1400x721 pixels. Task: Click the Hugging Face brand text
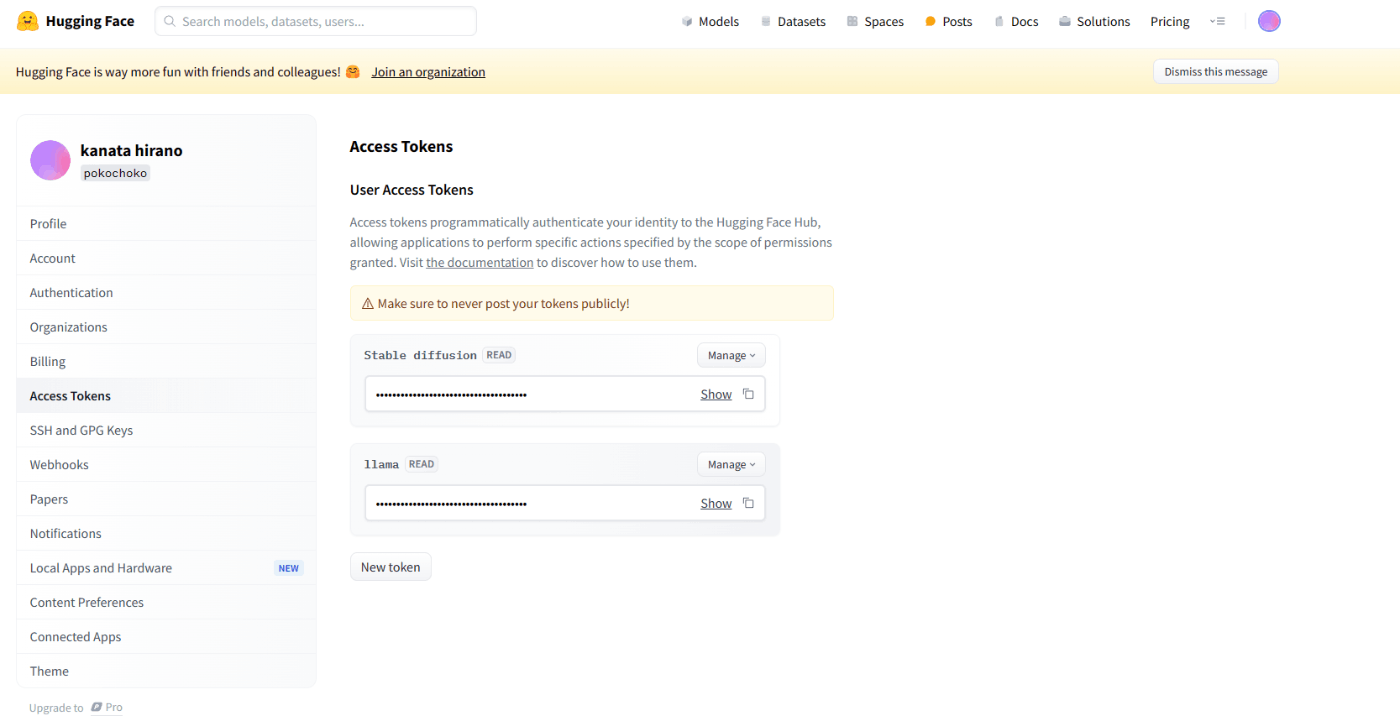coord(90,21)
